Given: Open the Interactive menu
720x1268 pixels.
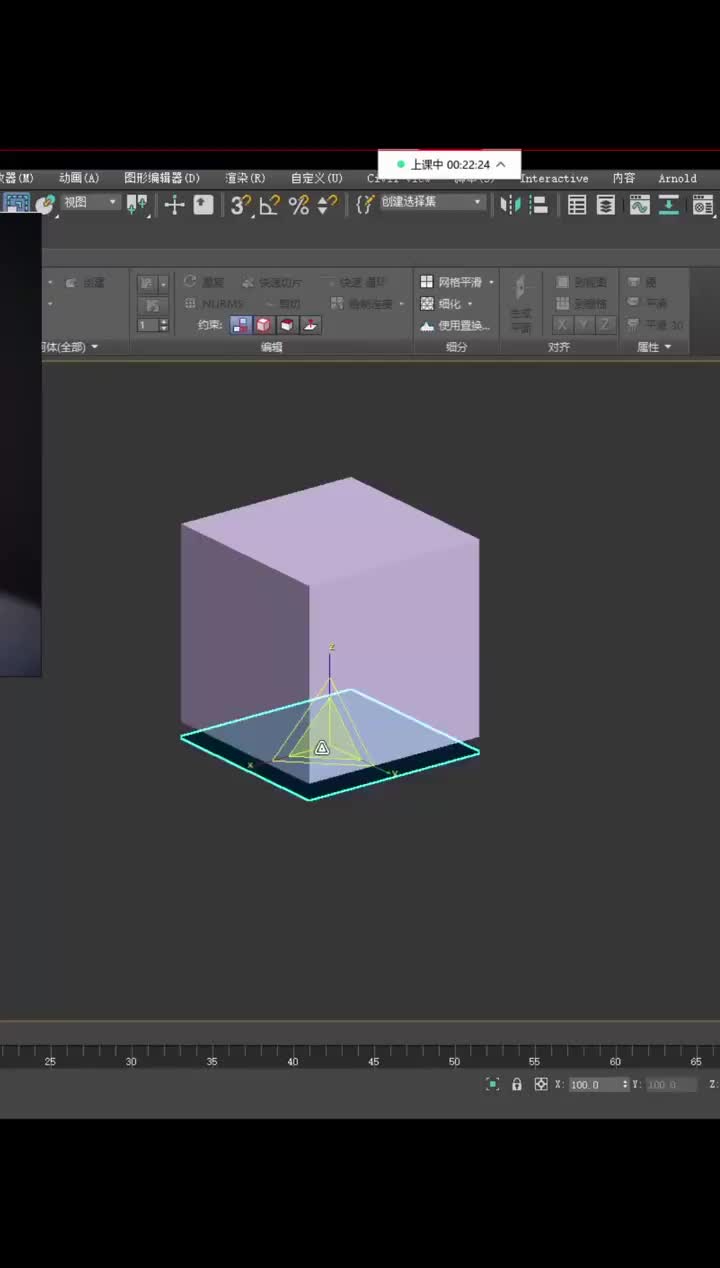Looking at the screenshot, I should [x=554, y=178].
